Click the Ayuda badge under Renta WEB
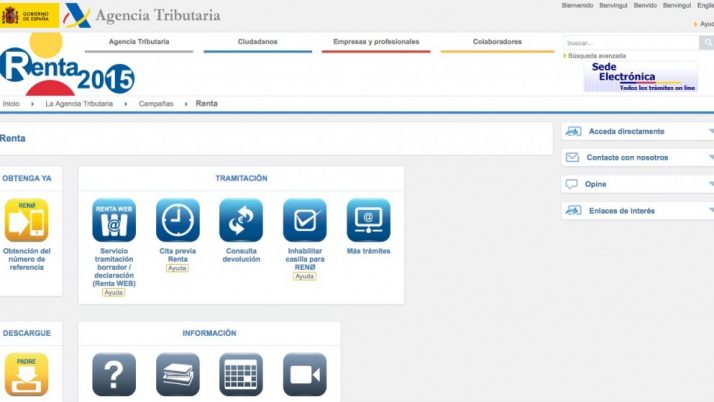The image size is (714, 402). [x=113, y=293]
